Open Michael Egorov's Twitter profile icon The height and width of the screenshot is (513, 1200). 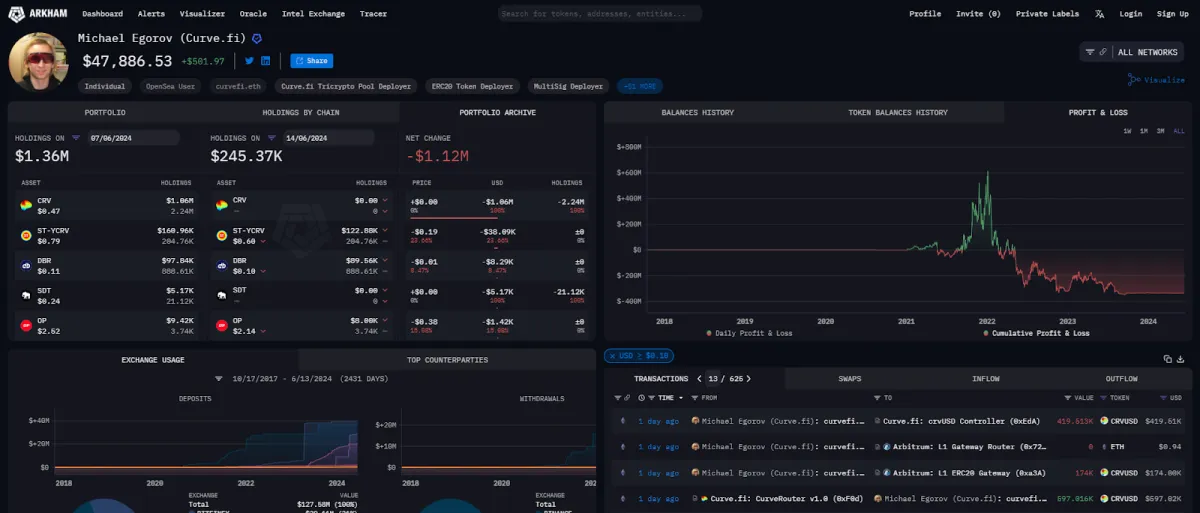point(249,61)
